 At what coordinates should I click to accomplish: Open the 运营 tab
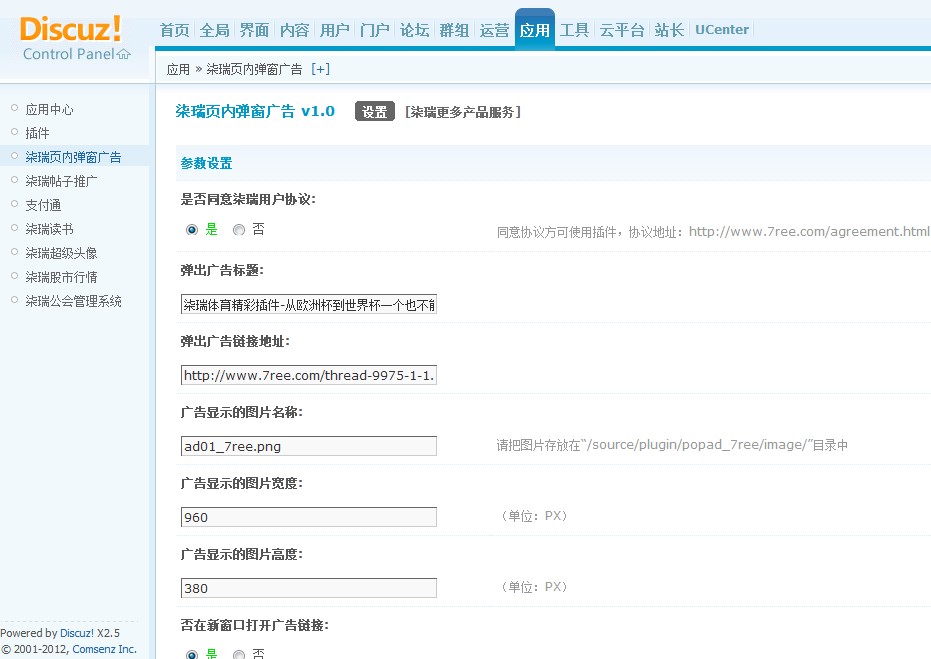point(495,30)
